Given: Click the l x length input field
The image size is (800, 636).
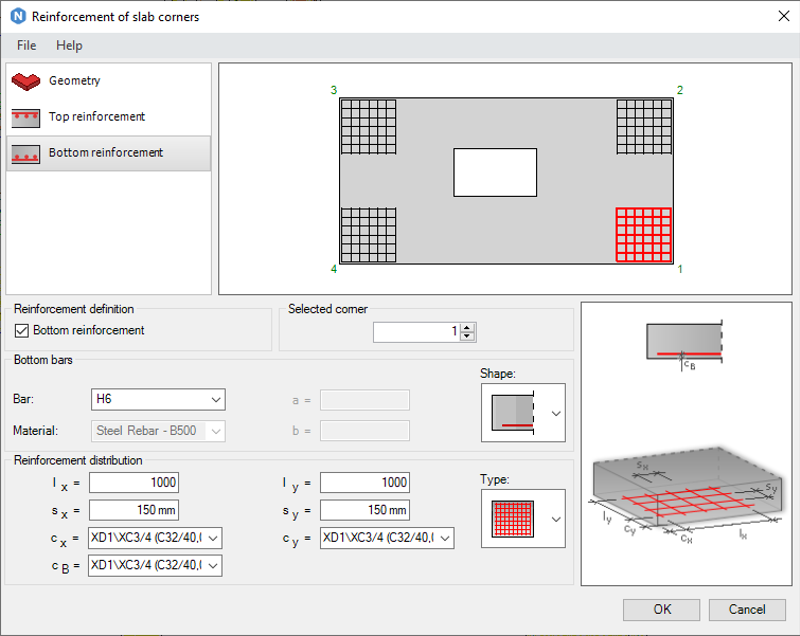Looking at the screenshot, I should tap(134, 482).
